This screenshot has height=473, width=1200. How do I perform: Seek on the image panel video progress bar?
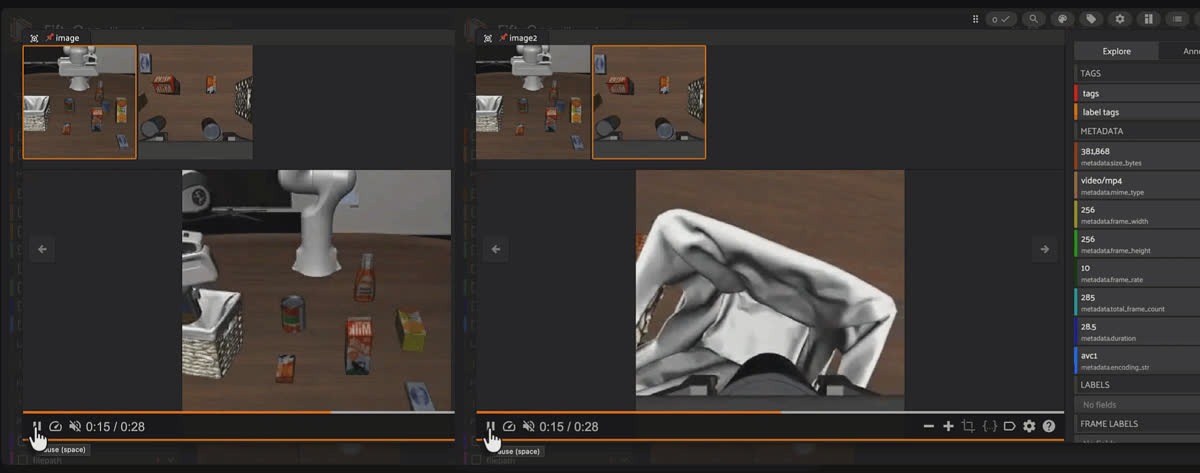pyautogui.click(x=238, y=411)
